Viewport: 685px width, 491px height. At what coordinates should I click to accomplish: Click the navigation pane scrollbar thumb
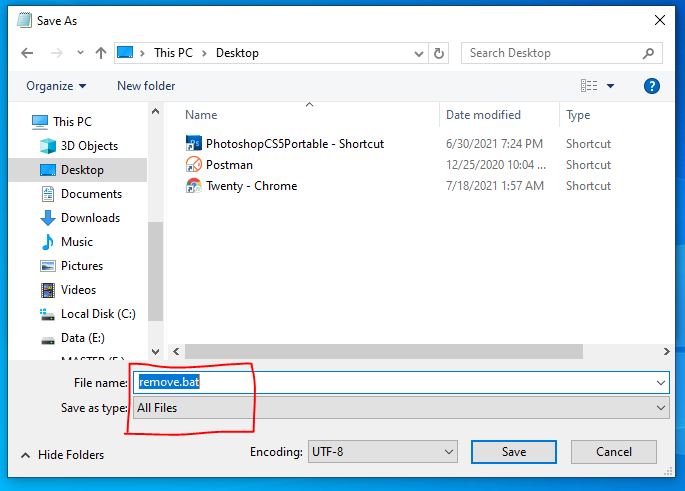pos(156,271)
